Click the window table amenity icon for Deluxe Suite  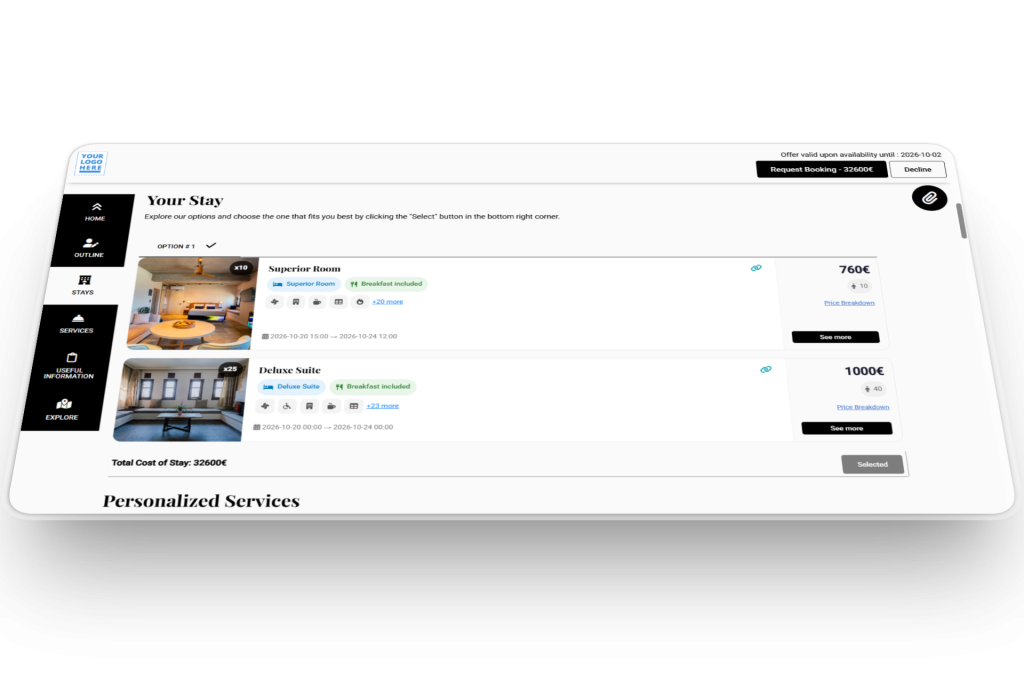tap(354, 406)
